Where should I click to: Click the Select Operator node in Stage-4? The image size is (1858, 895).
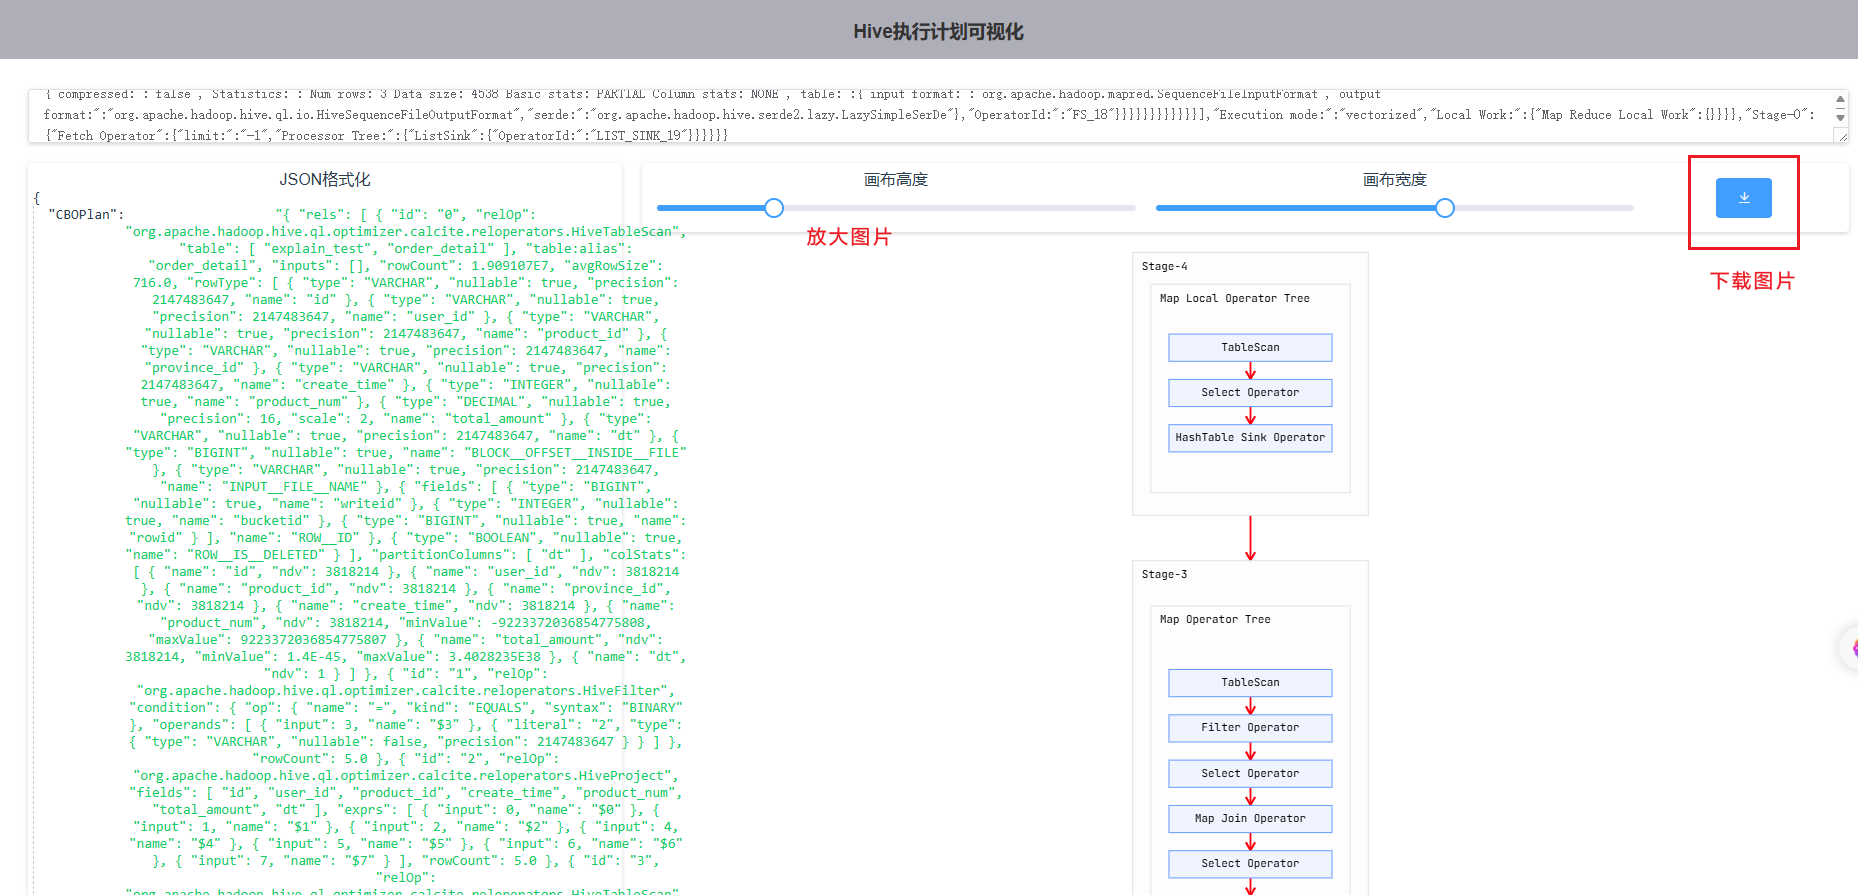pyautogui.click(x=1250, y=393)
